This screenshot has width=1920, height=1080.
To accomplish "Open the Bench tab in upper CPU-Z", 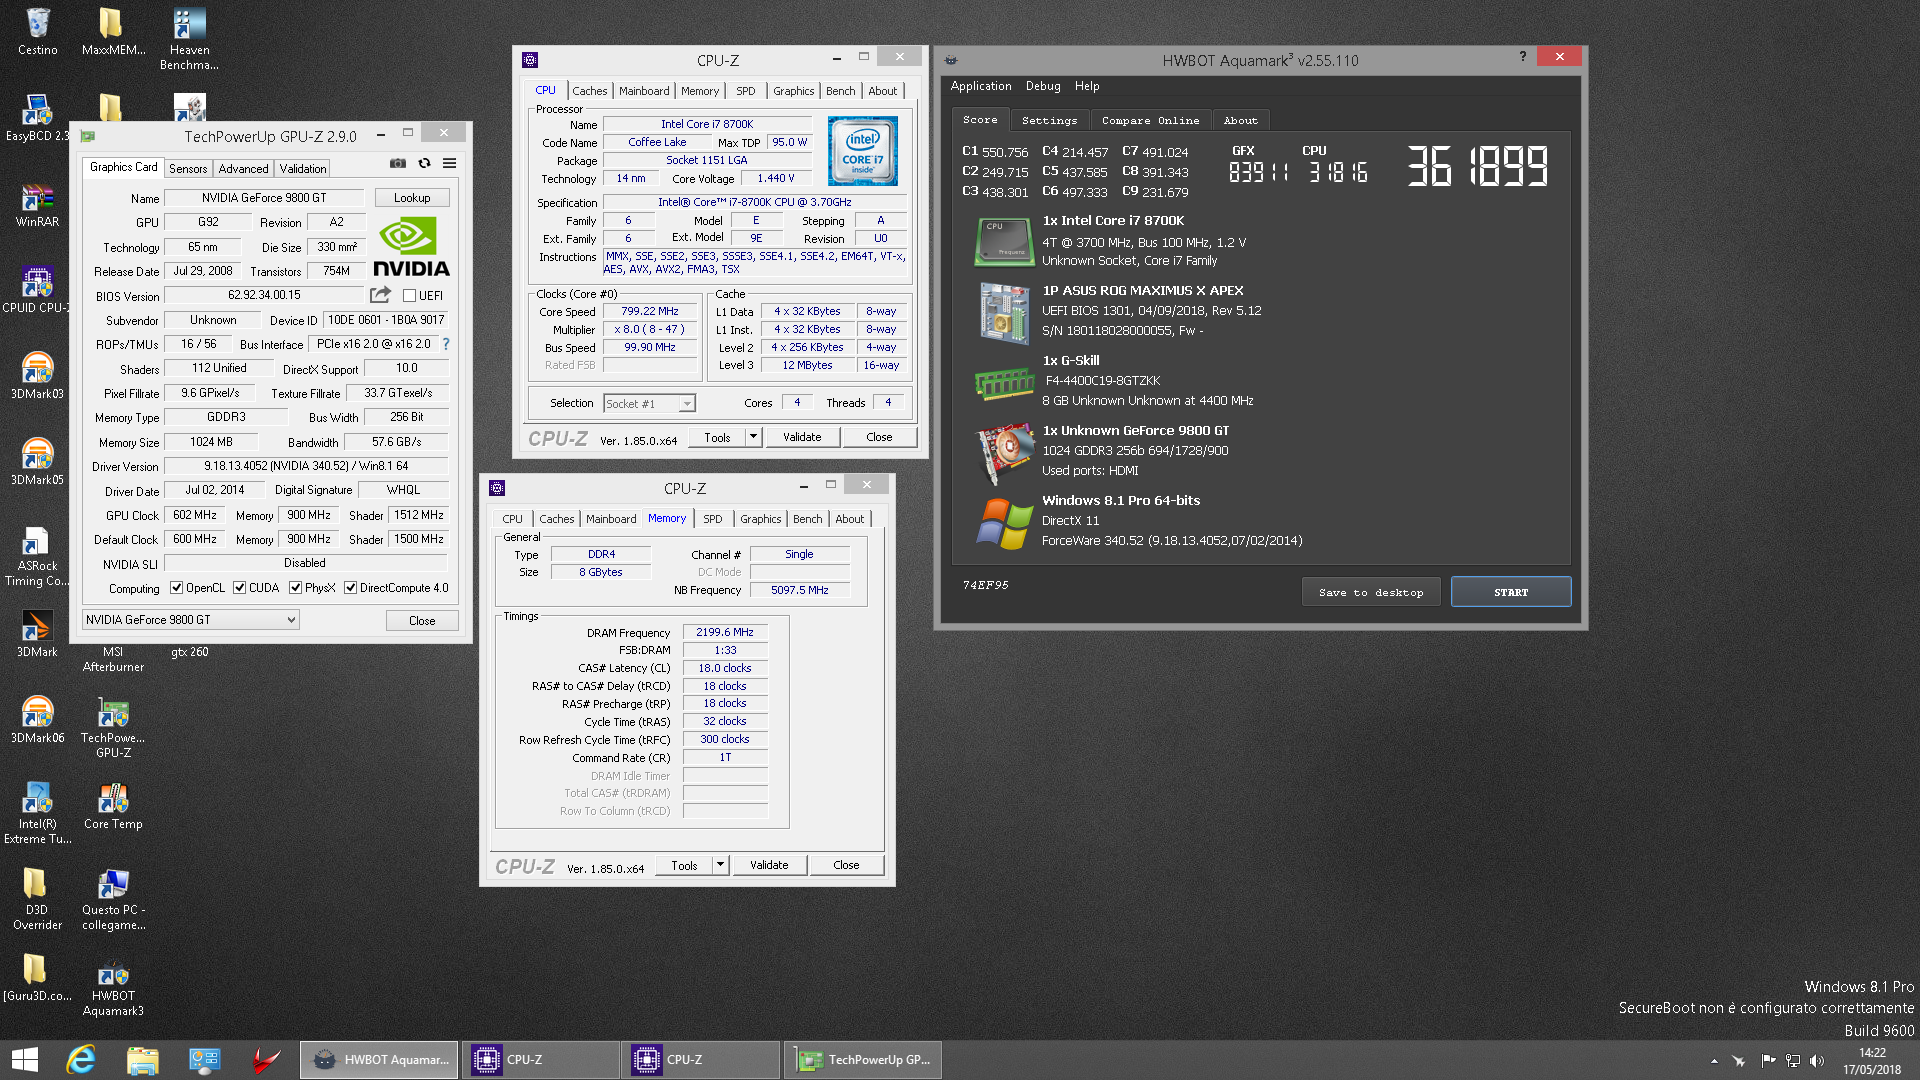I will [x=840, y=91].
